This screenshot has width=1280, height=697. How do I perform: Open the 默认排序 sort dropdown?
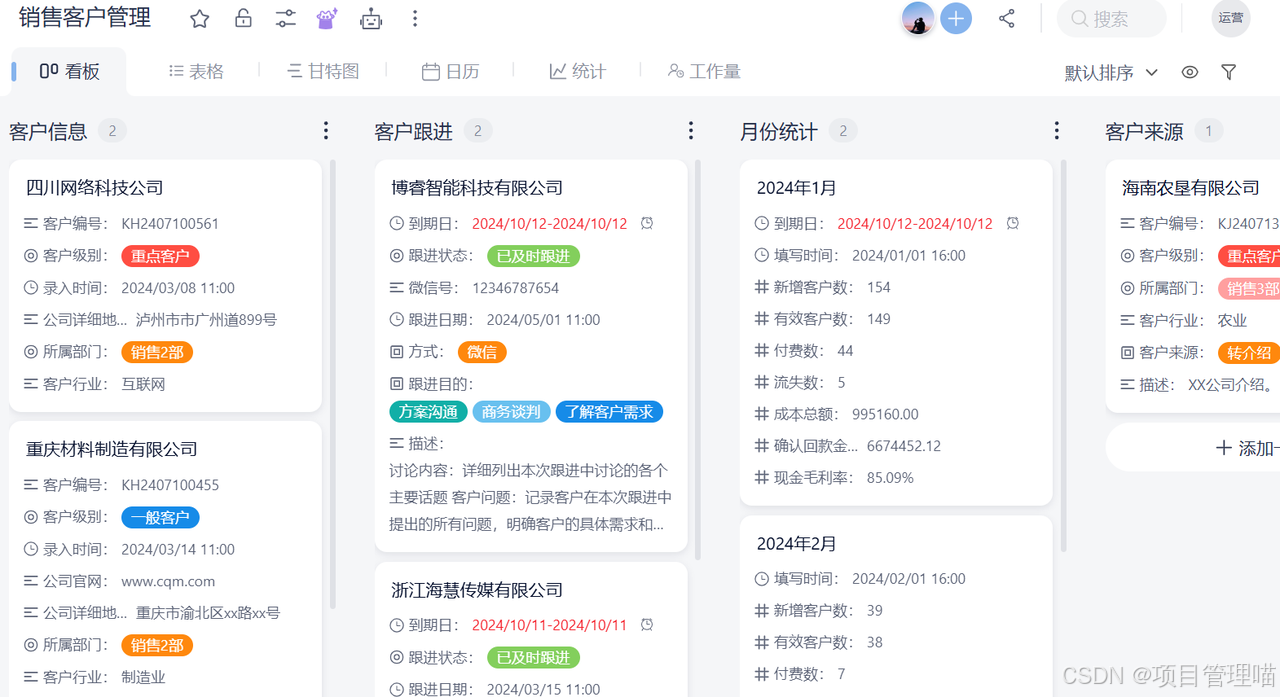tap(1111, 72)
